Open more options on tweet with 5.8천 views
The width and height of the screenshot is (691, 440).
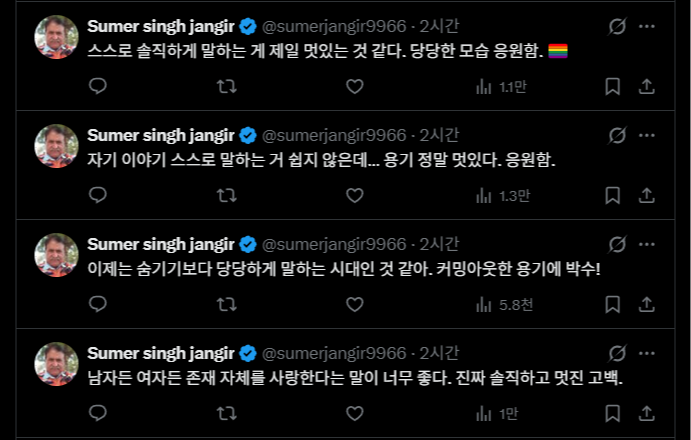click(x=648, y=244)
